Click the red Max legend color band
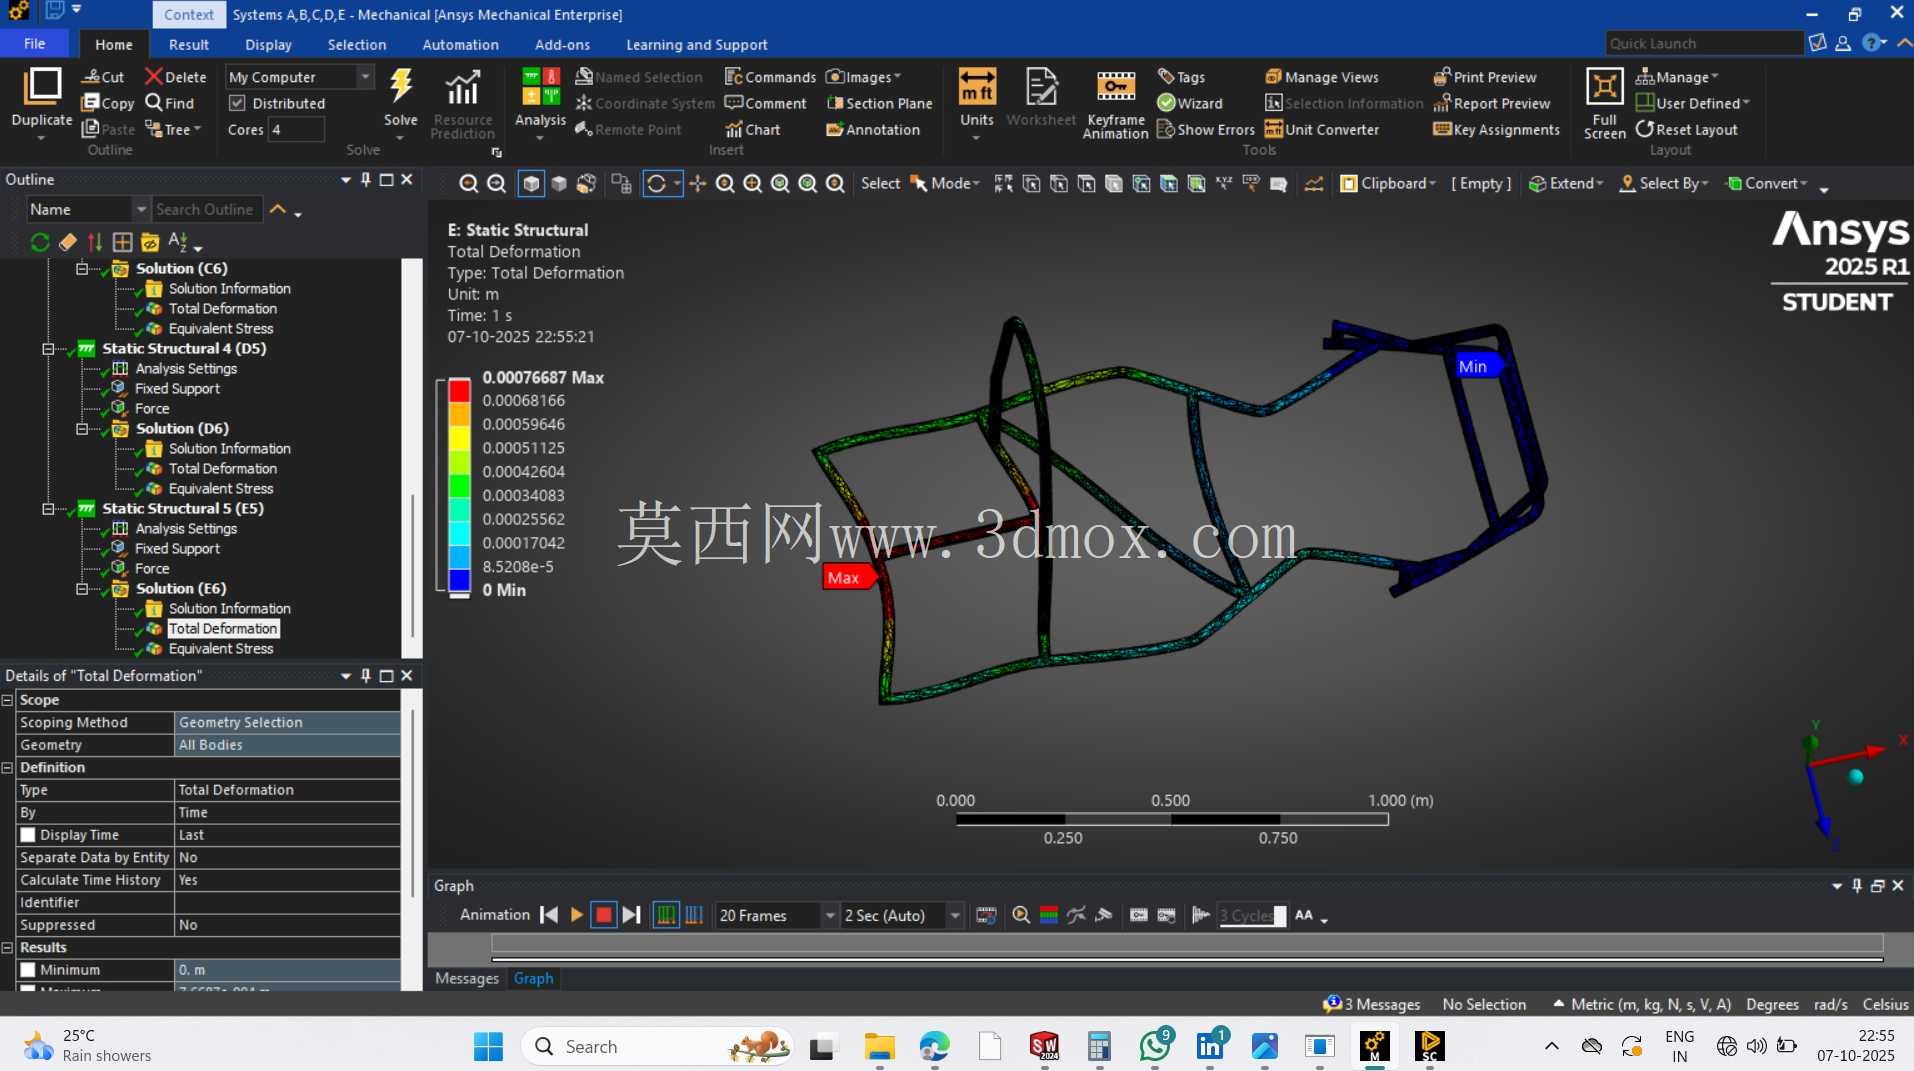This screenshot has width=1914, height=1071. 459,389
